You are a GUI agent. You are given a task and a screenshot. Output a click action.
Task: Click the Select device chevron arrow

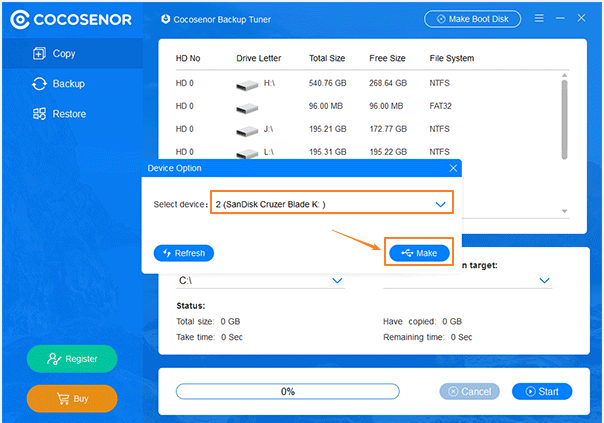[x=441, y=204]
